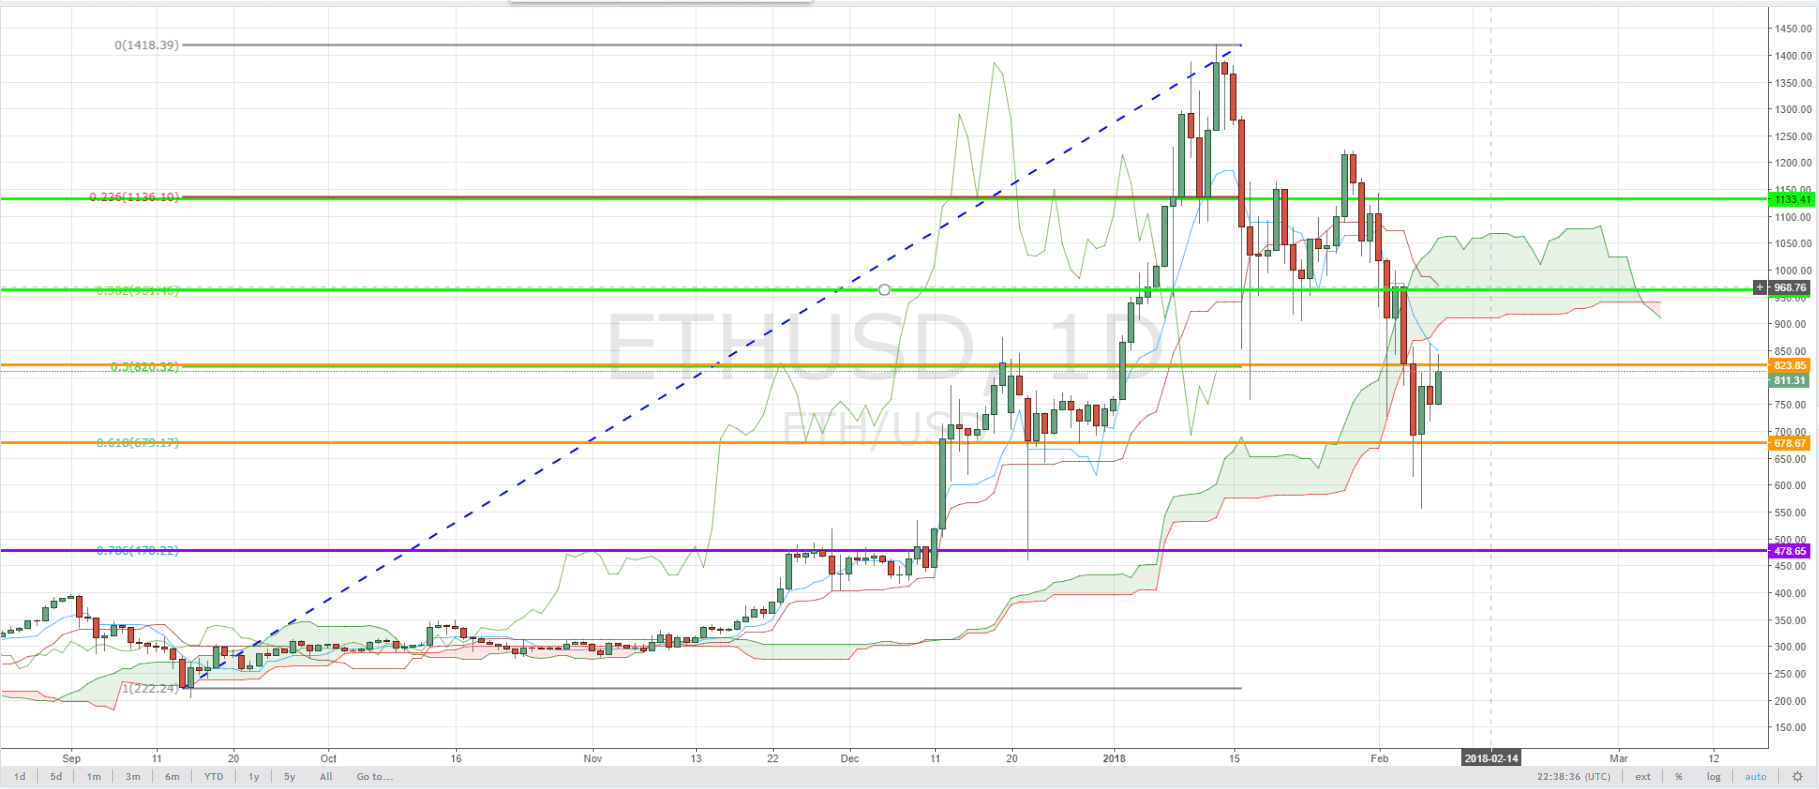Screen dimensions: 1819x789
Task: Click the Dec label on time axis
Action: pos(850,758)
